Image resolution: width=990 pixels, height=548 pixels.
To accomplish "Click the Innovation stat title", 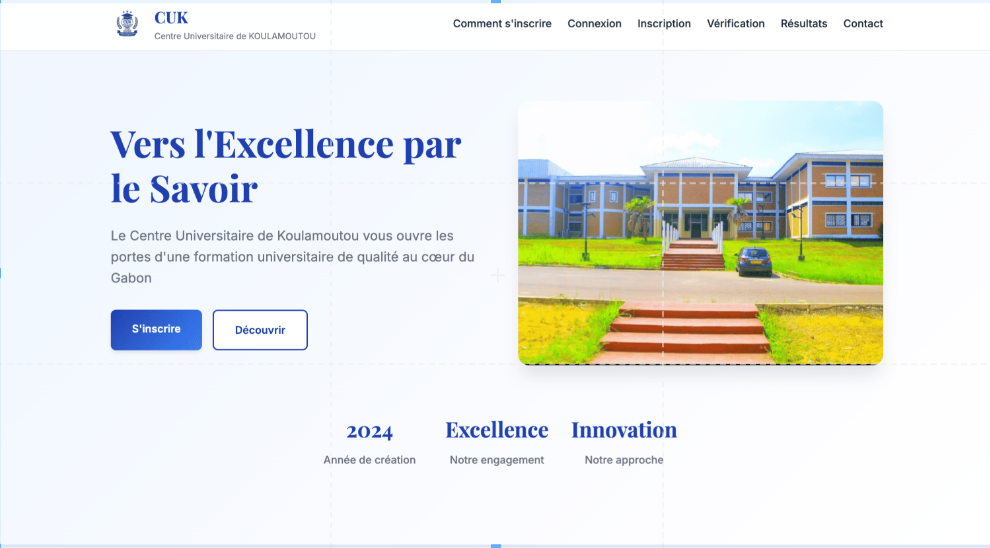I will (x=624, y=430).
